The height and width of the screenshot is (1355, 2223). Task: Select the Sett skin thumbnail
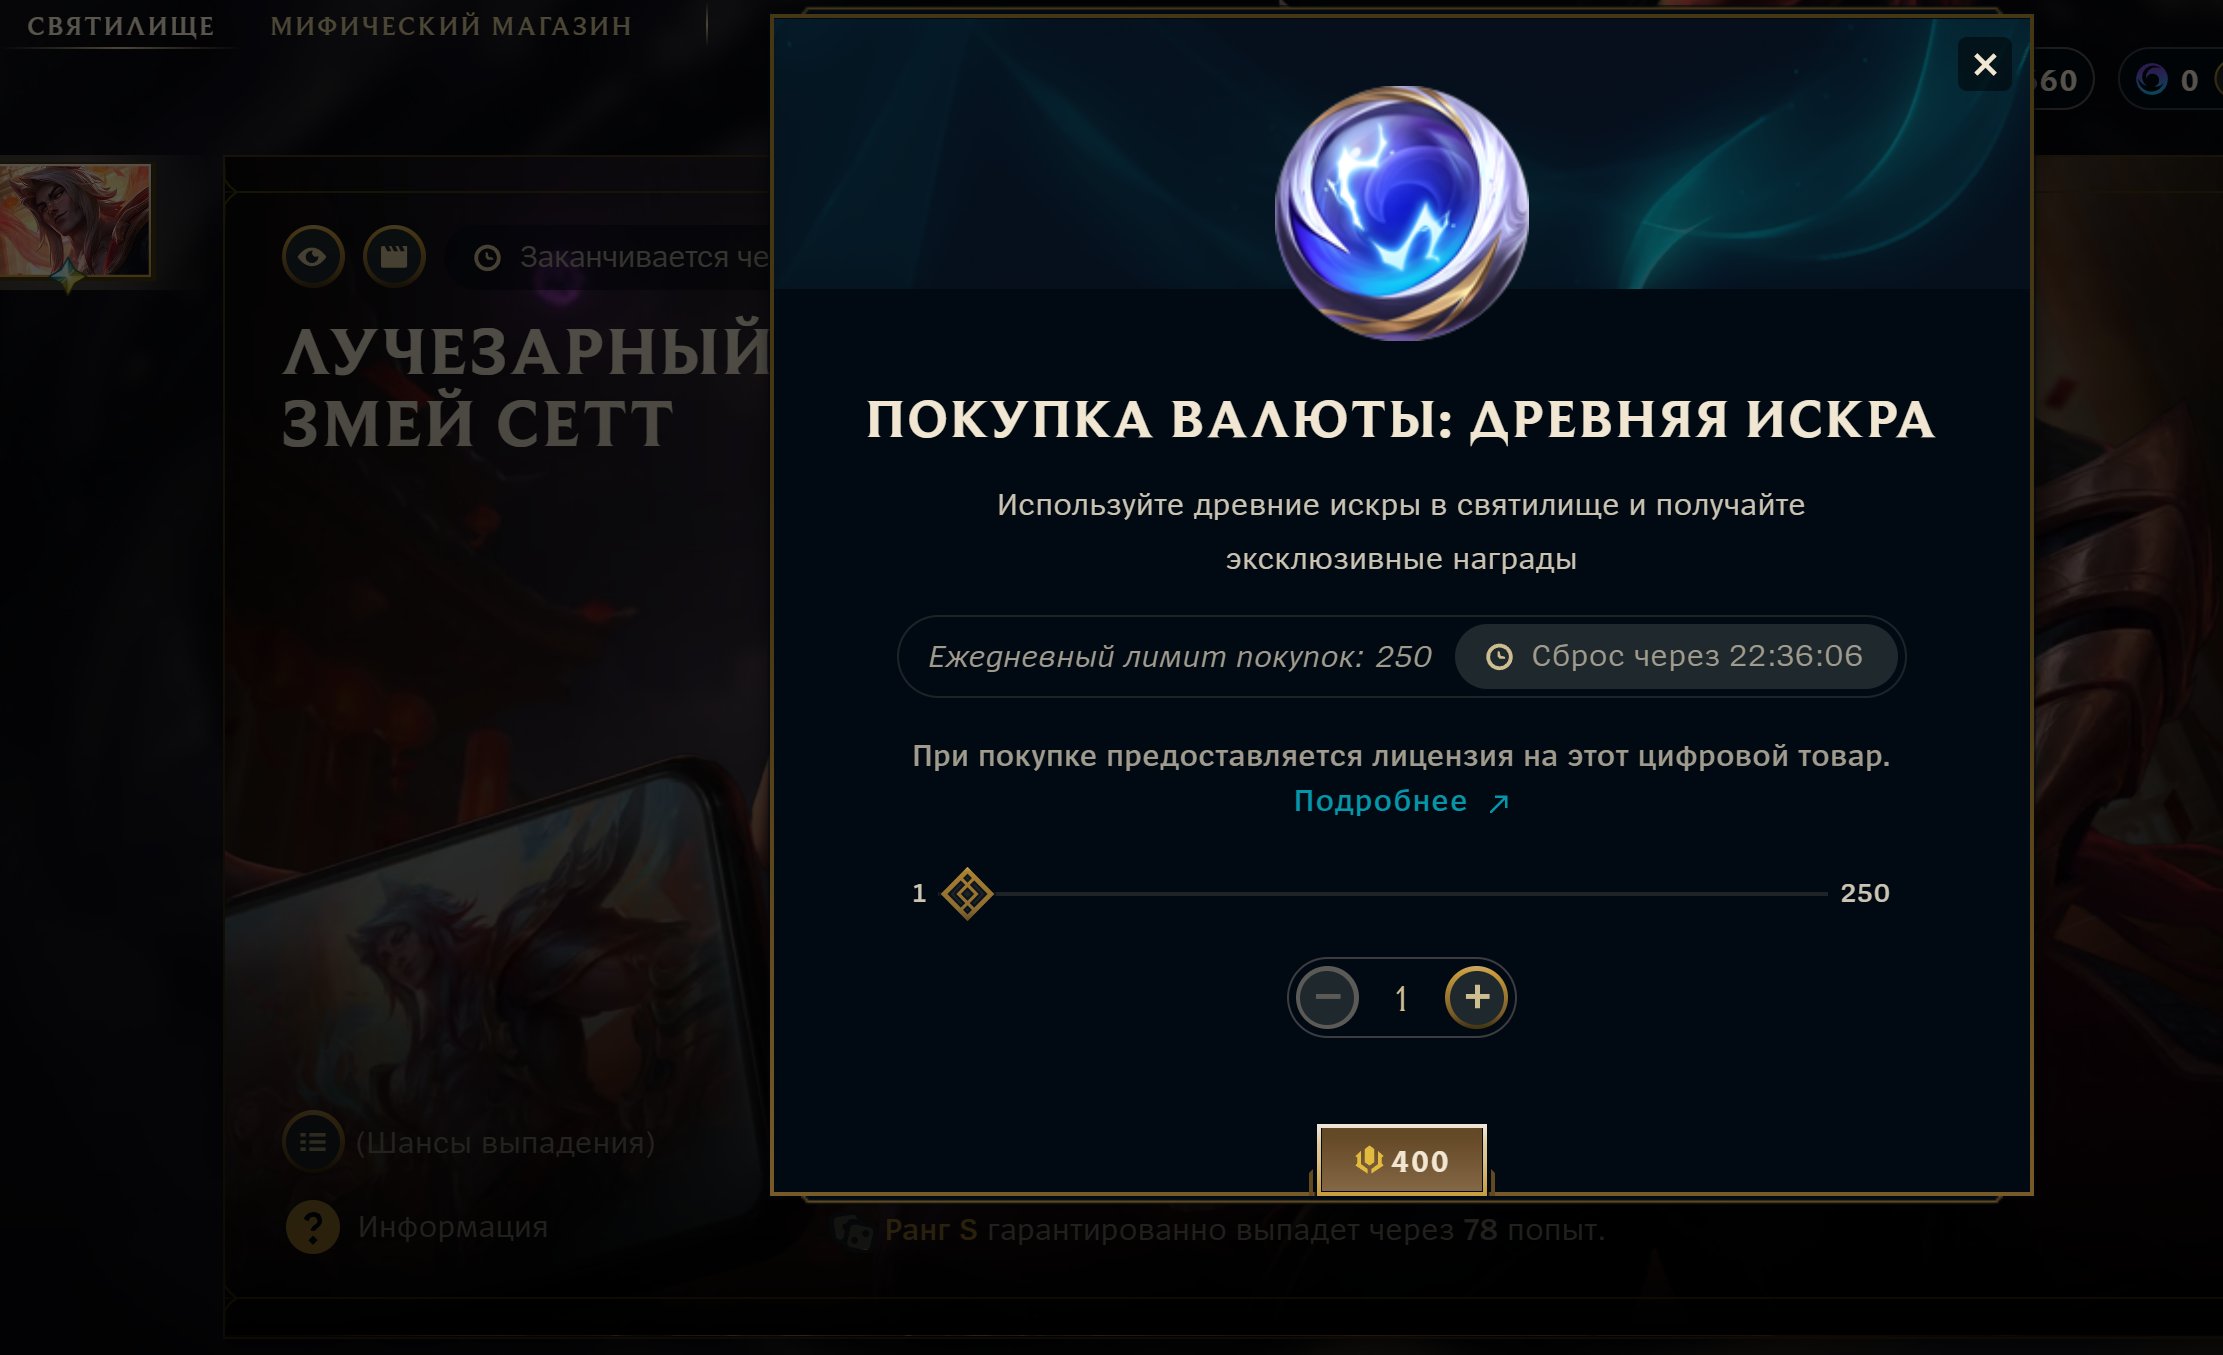74,221
